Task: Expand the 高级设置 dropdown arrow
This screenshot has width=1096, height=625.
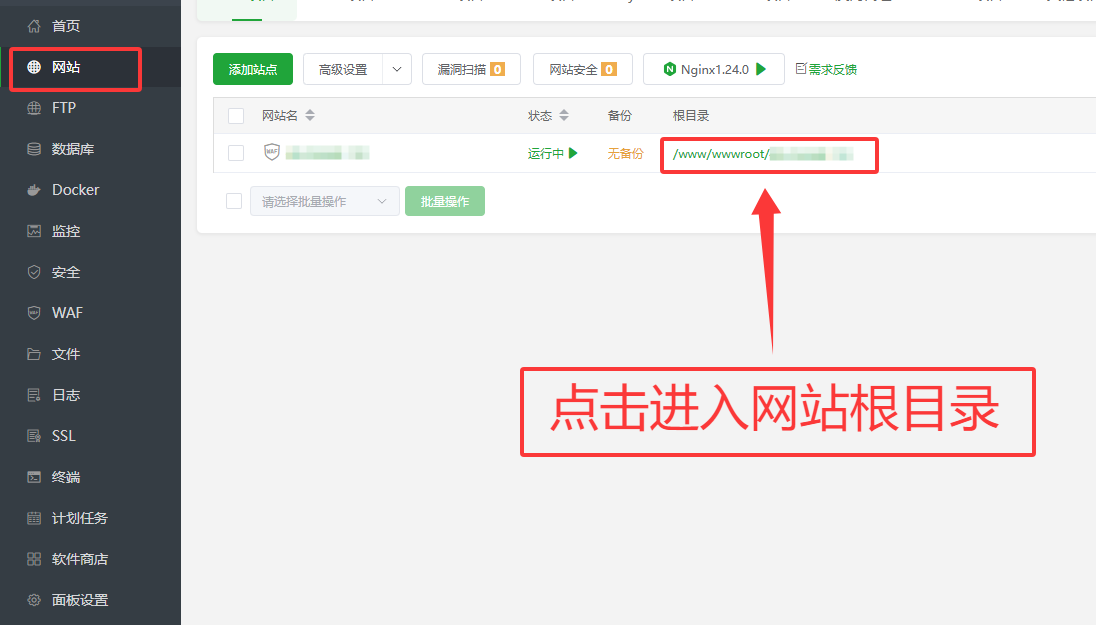Action: pyautogui.click(x=397, y=69)
